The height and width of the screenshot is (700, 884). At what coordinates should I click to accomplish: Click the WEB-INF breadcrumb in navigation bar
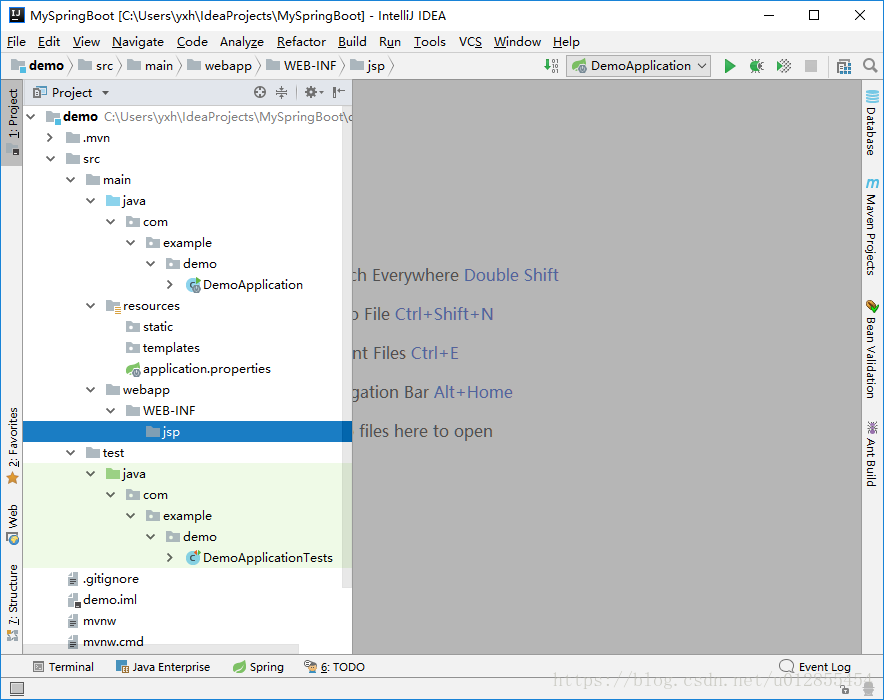click(302, 66)
